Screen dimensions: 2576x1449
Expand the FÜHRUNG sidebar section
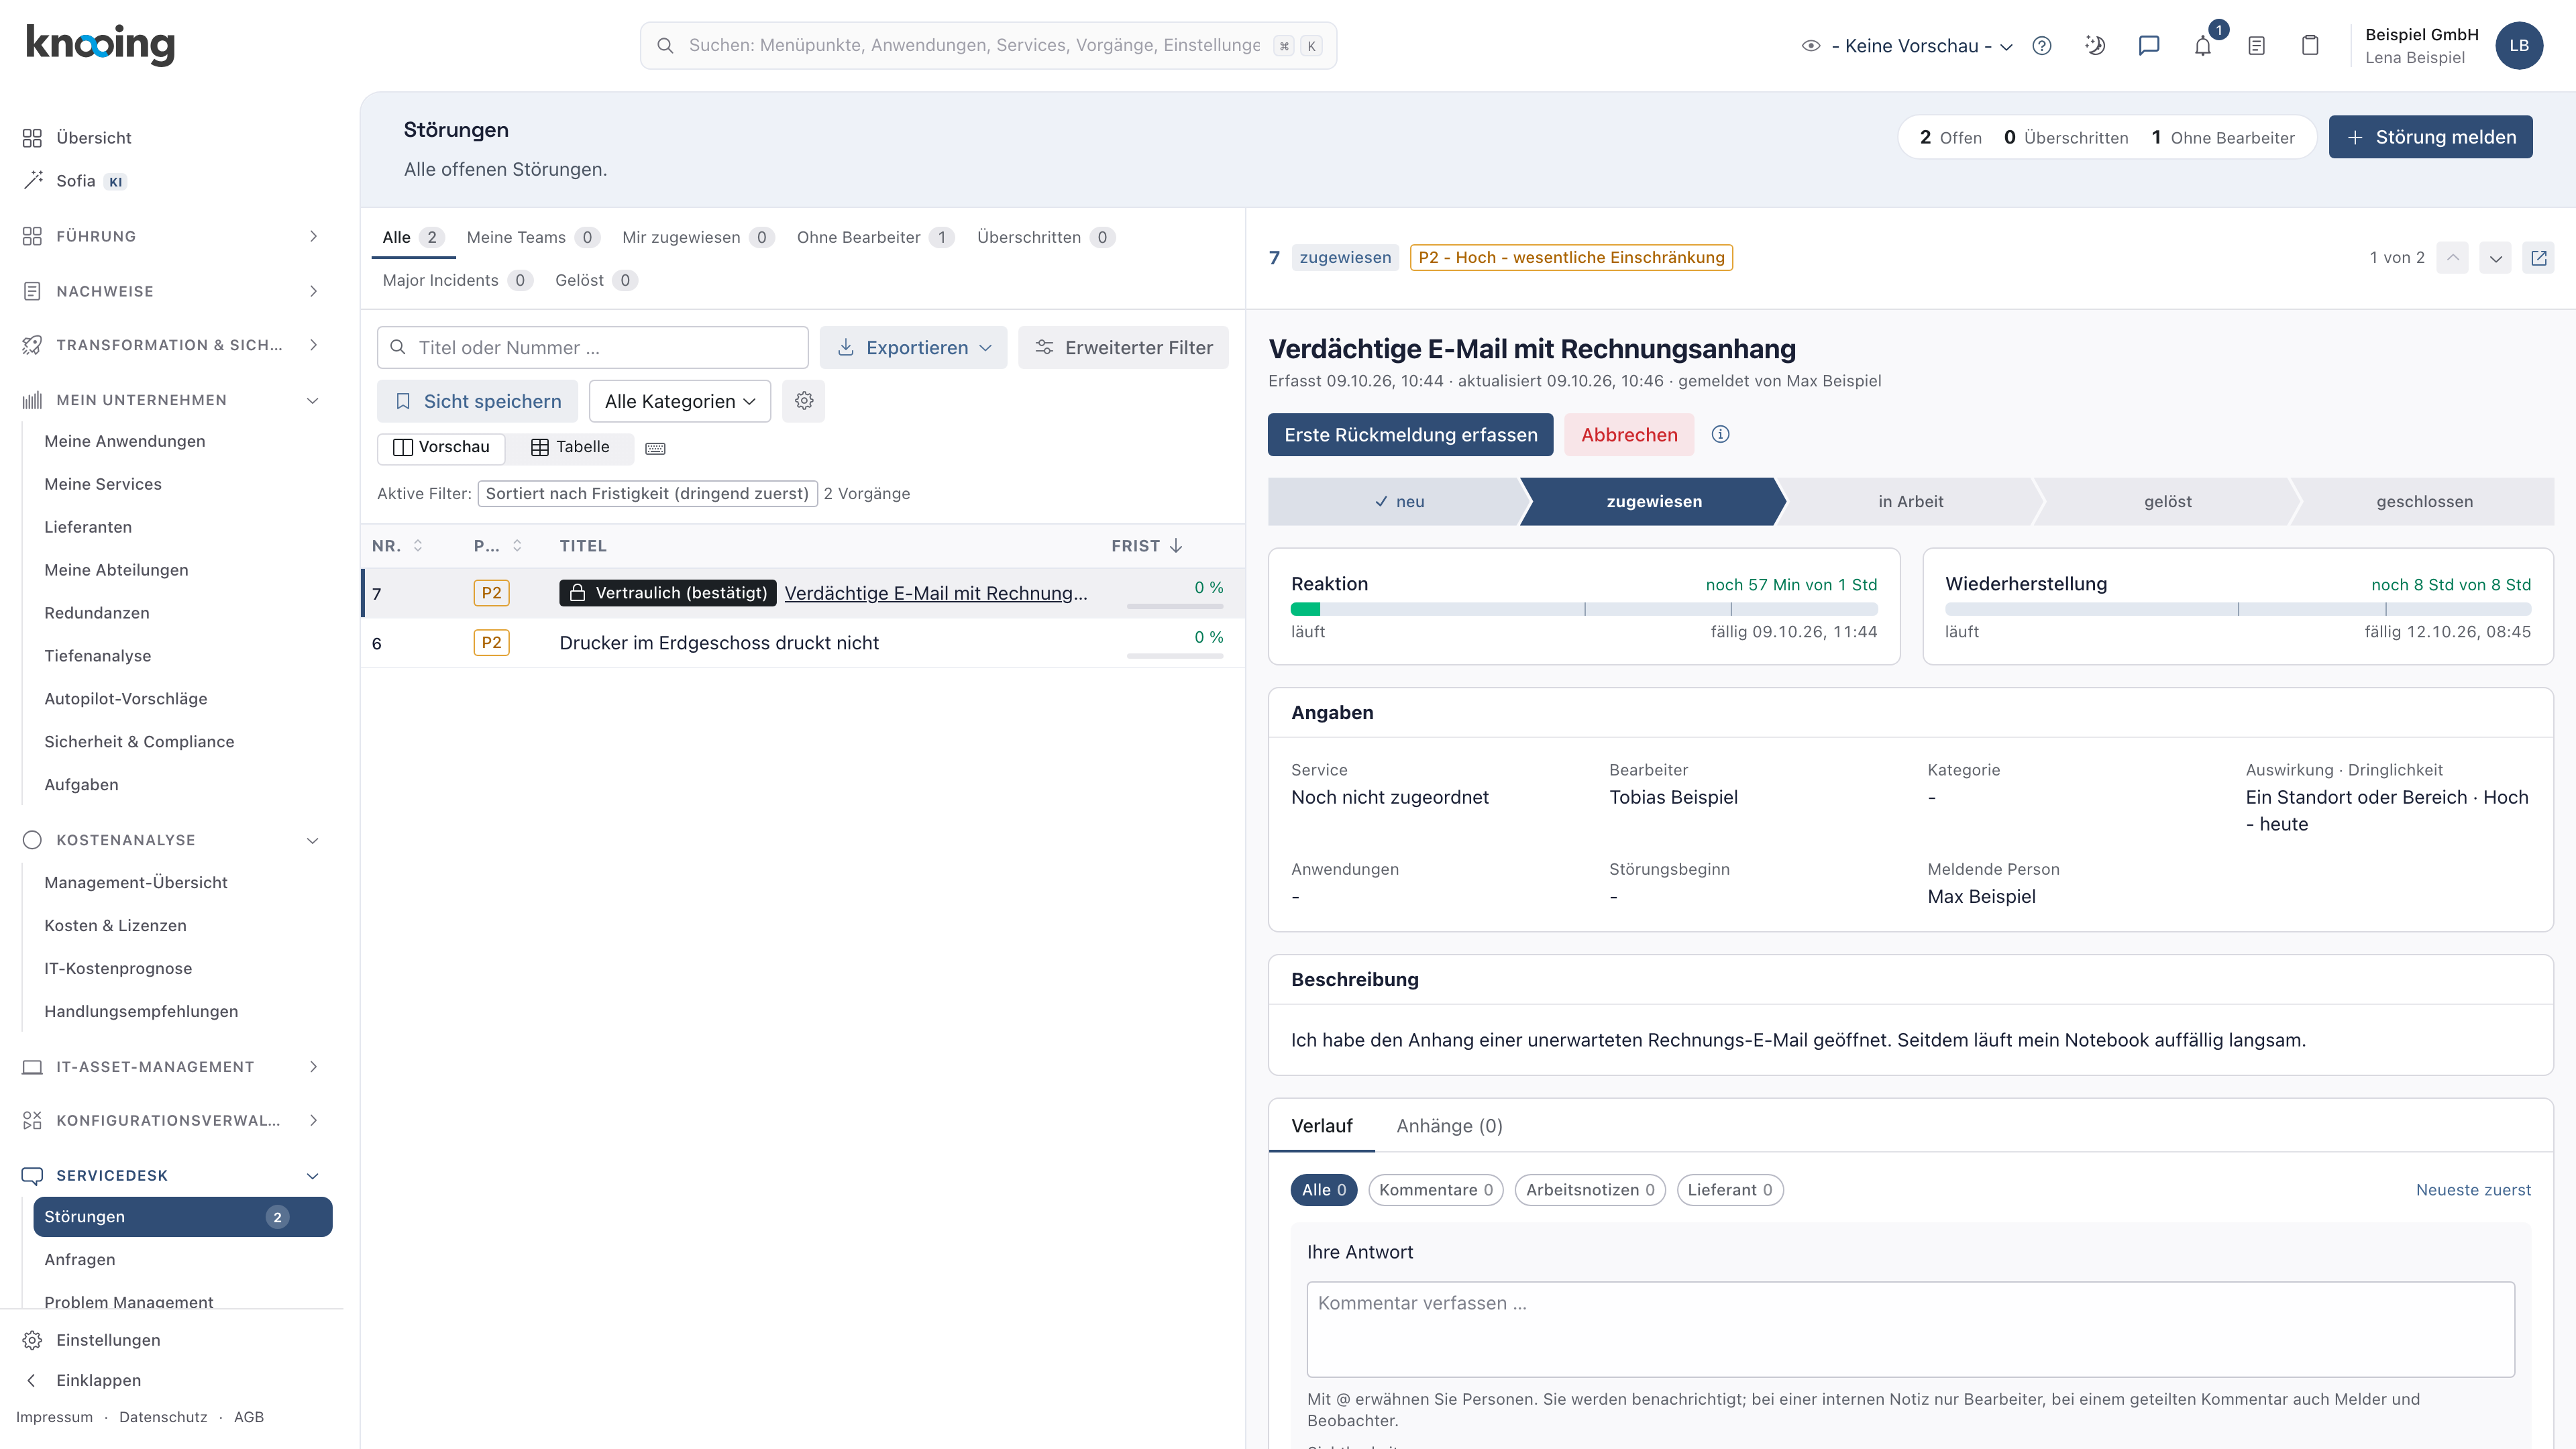tap(171, 236)
